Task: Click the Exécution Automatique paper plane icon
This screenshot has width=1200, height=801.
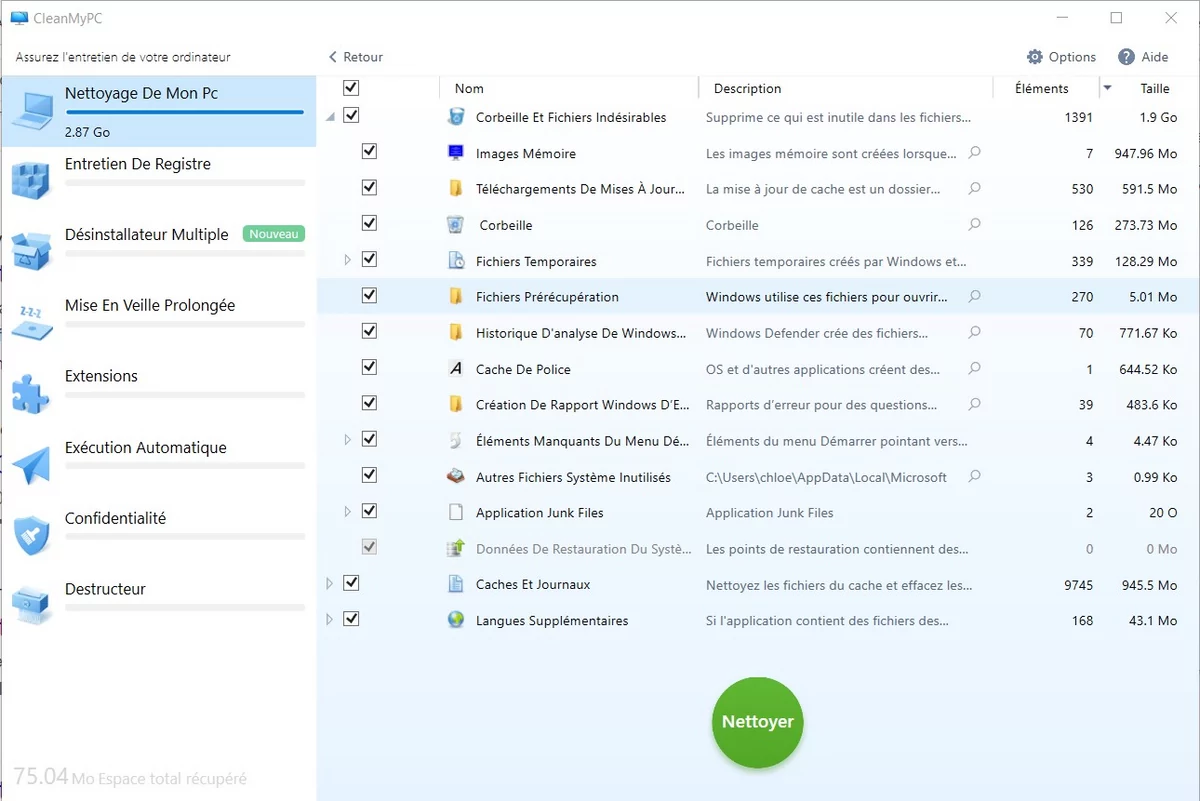Action: [31, 464]
